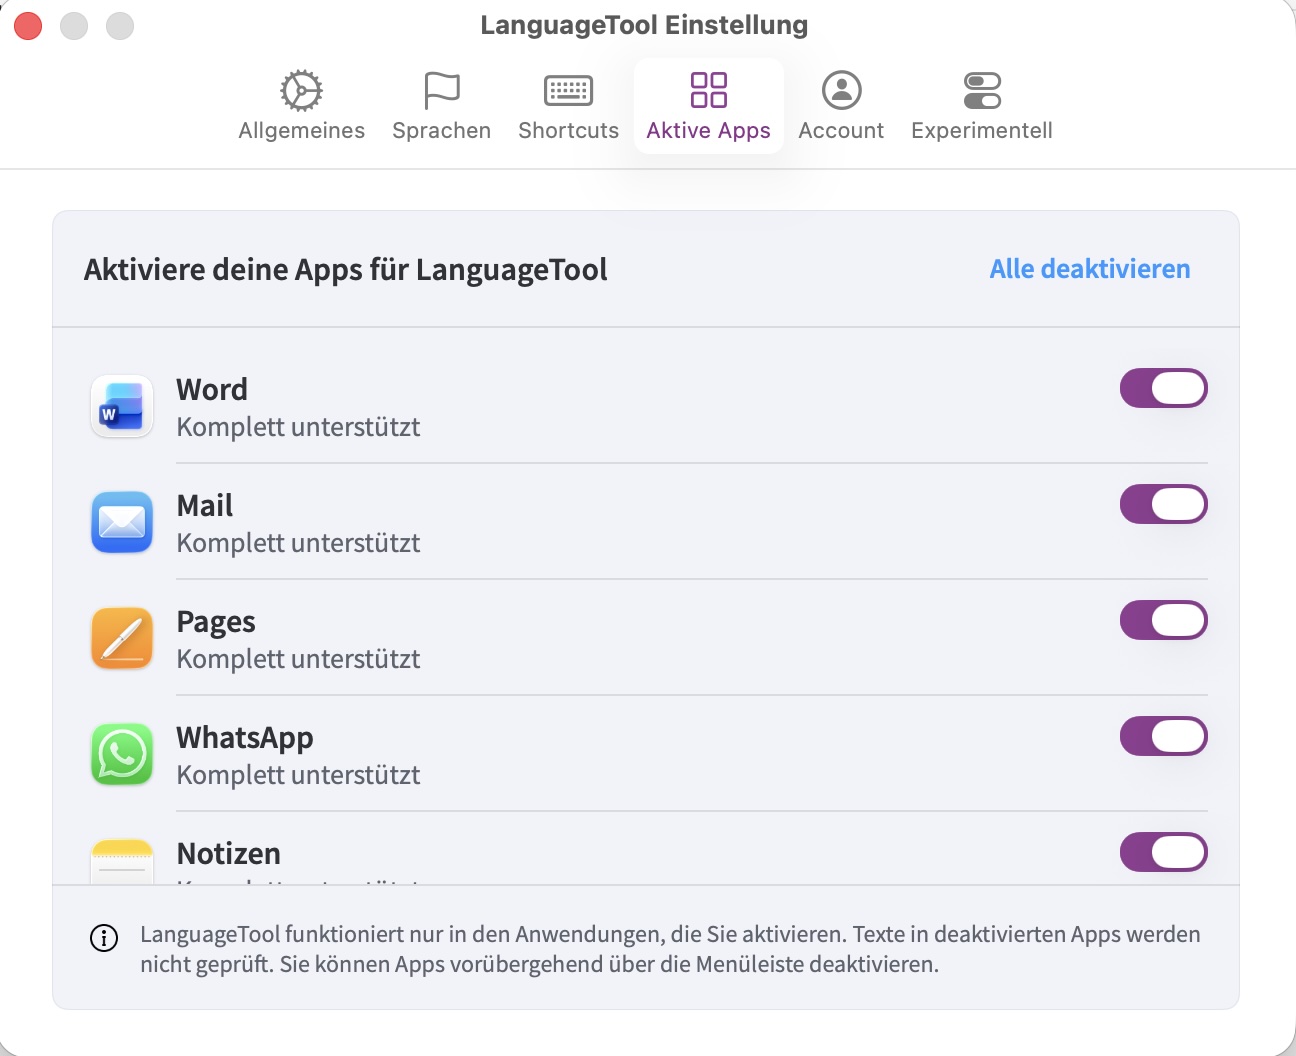
Task: Turn off the Mail toggle
Action: [x=1163, y=505]
